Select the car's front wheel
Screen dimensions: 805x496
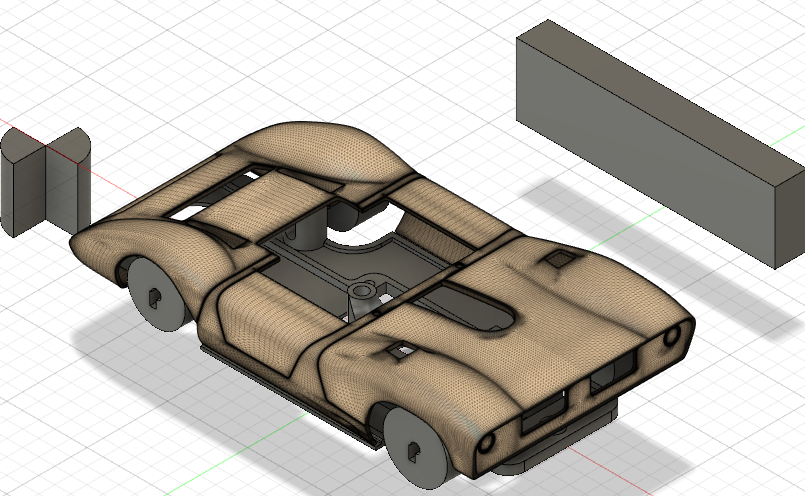[415, 447]
